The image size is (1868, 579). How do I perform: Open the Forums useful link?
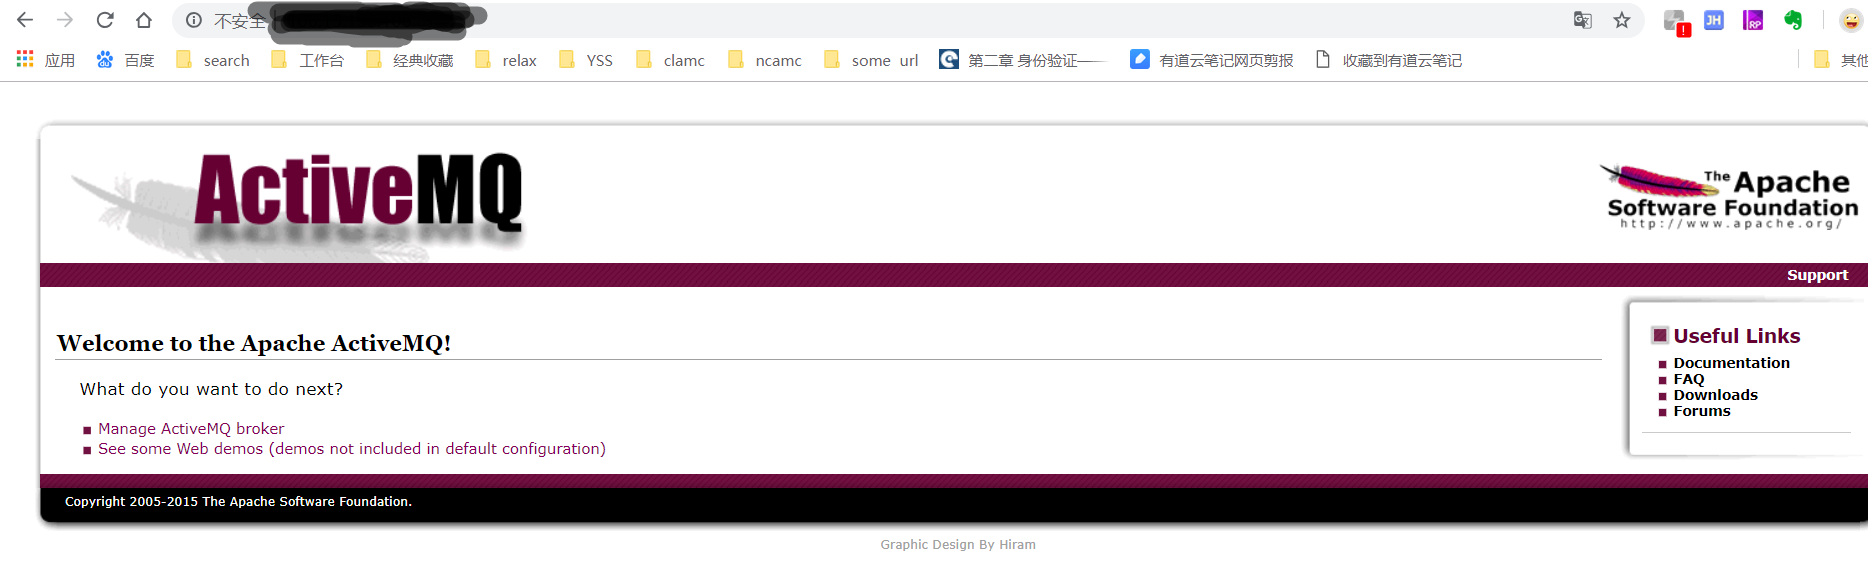[1702, 411]
